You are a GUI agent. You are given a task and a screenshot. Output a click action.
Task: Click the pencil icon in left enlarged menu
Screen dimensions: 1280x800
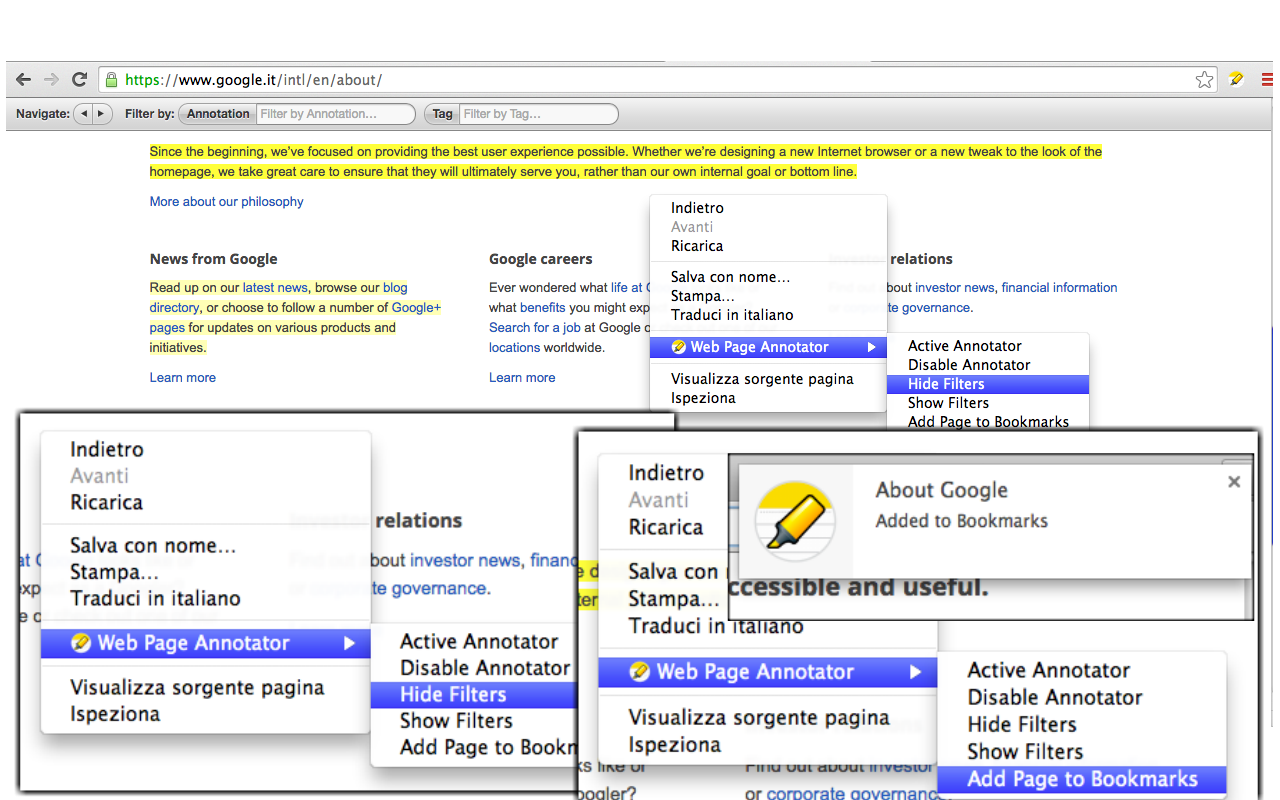click(82, 643)
